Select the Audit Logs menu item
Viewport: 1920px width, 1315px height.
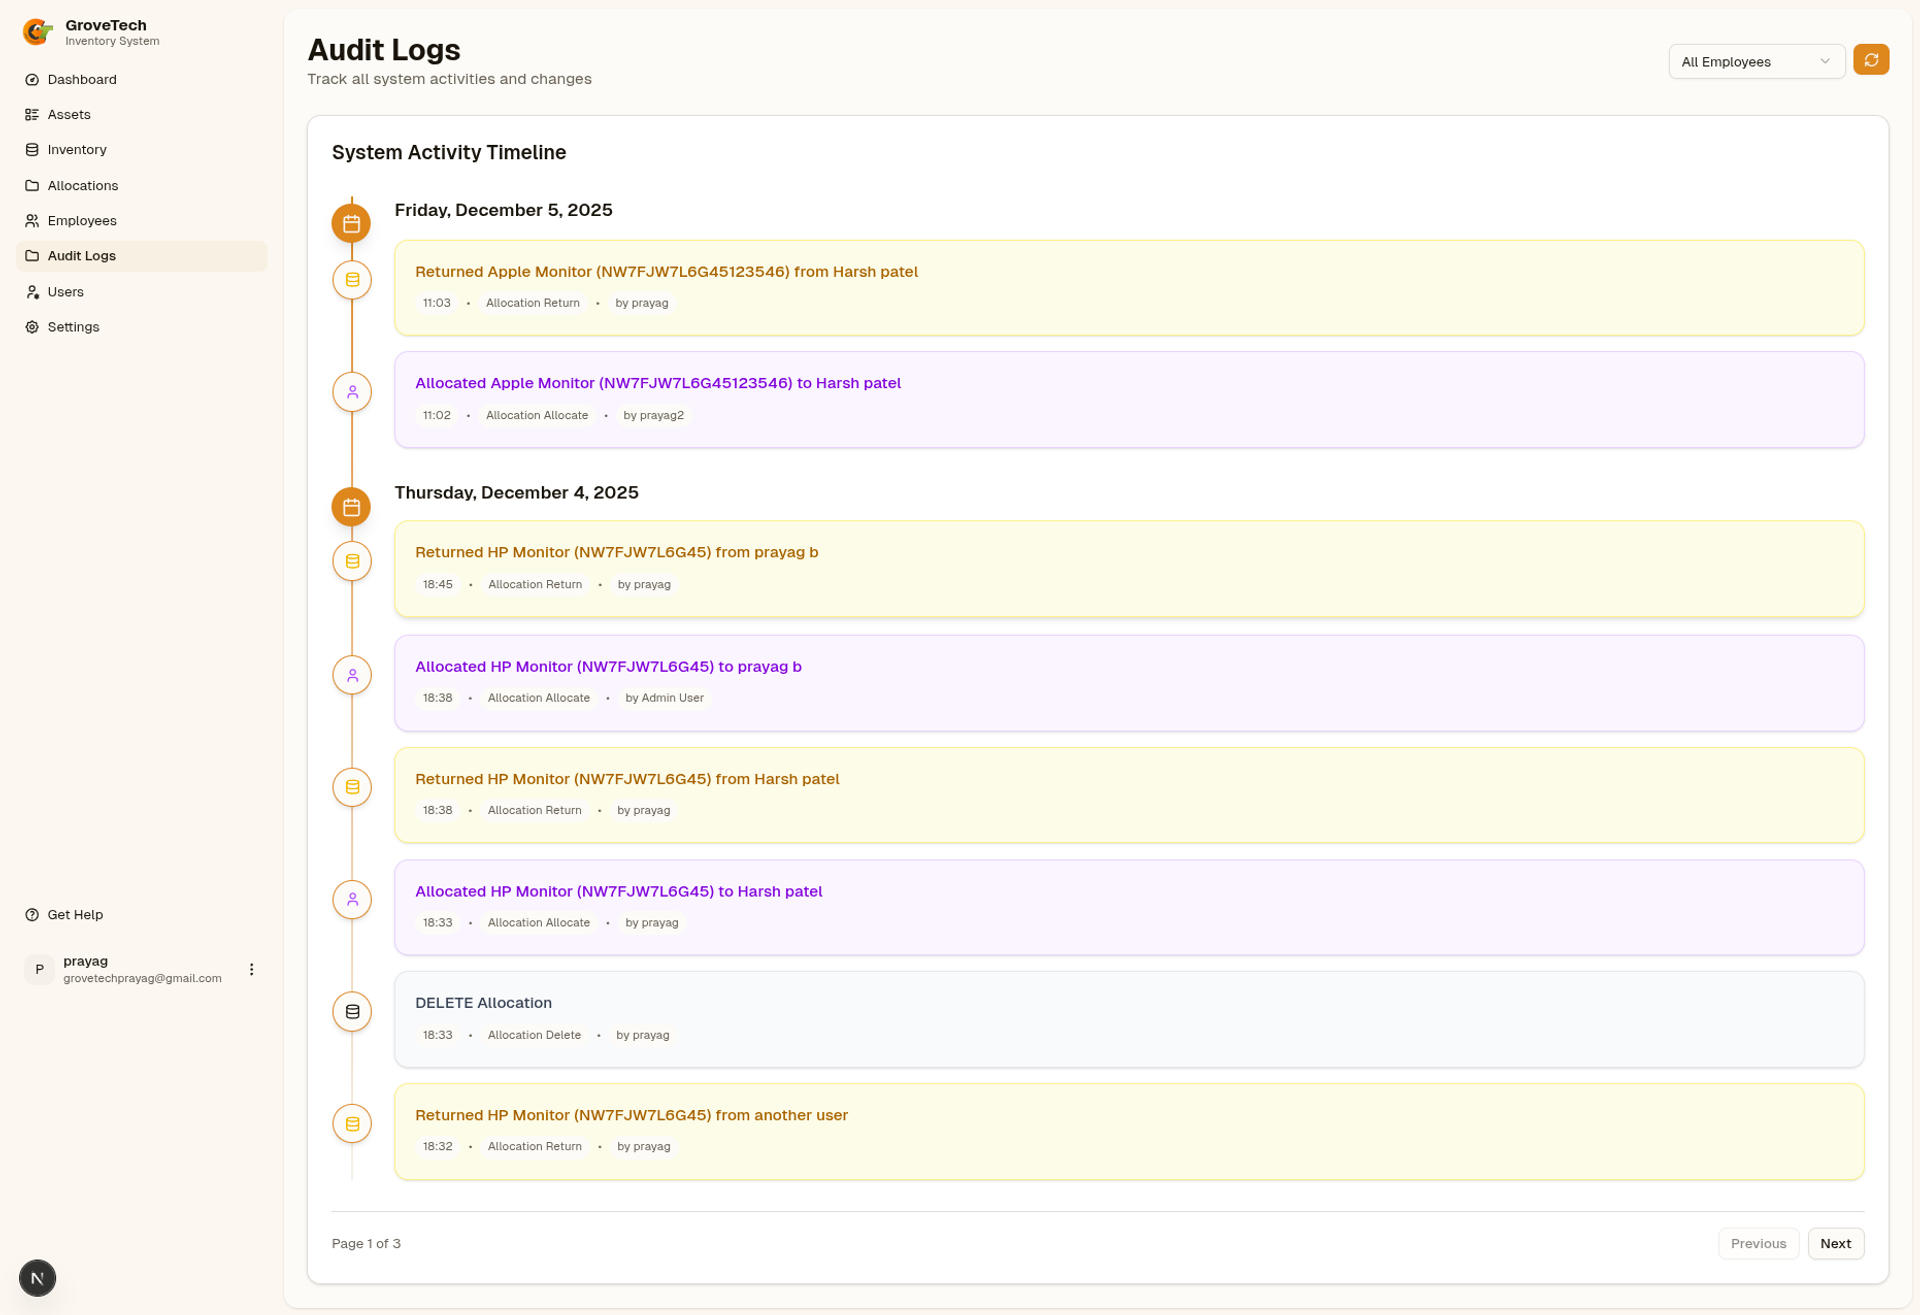pyautogui.click(x=141, y=256)
